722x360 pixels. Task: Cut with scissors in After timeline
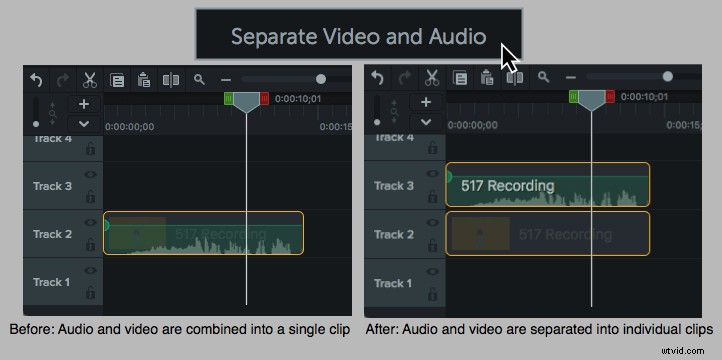[x=431, y=78]
